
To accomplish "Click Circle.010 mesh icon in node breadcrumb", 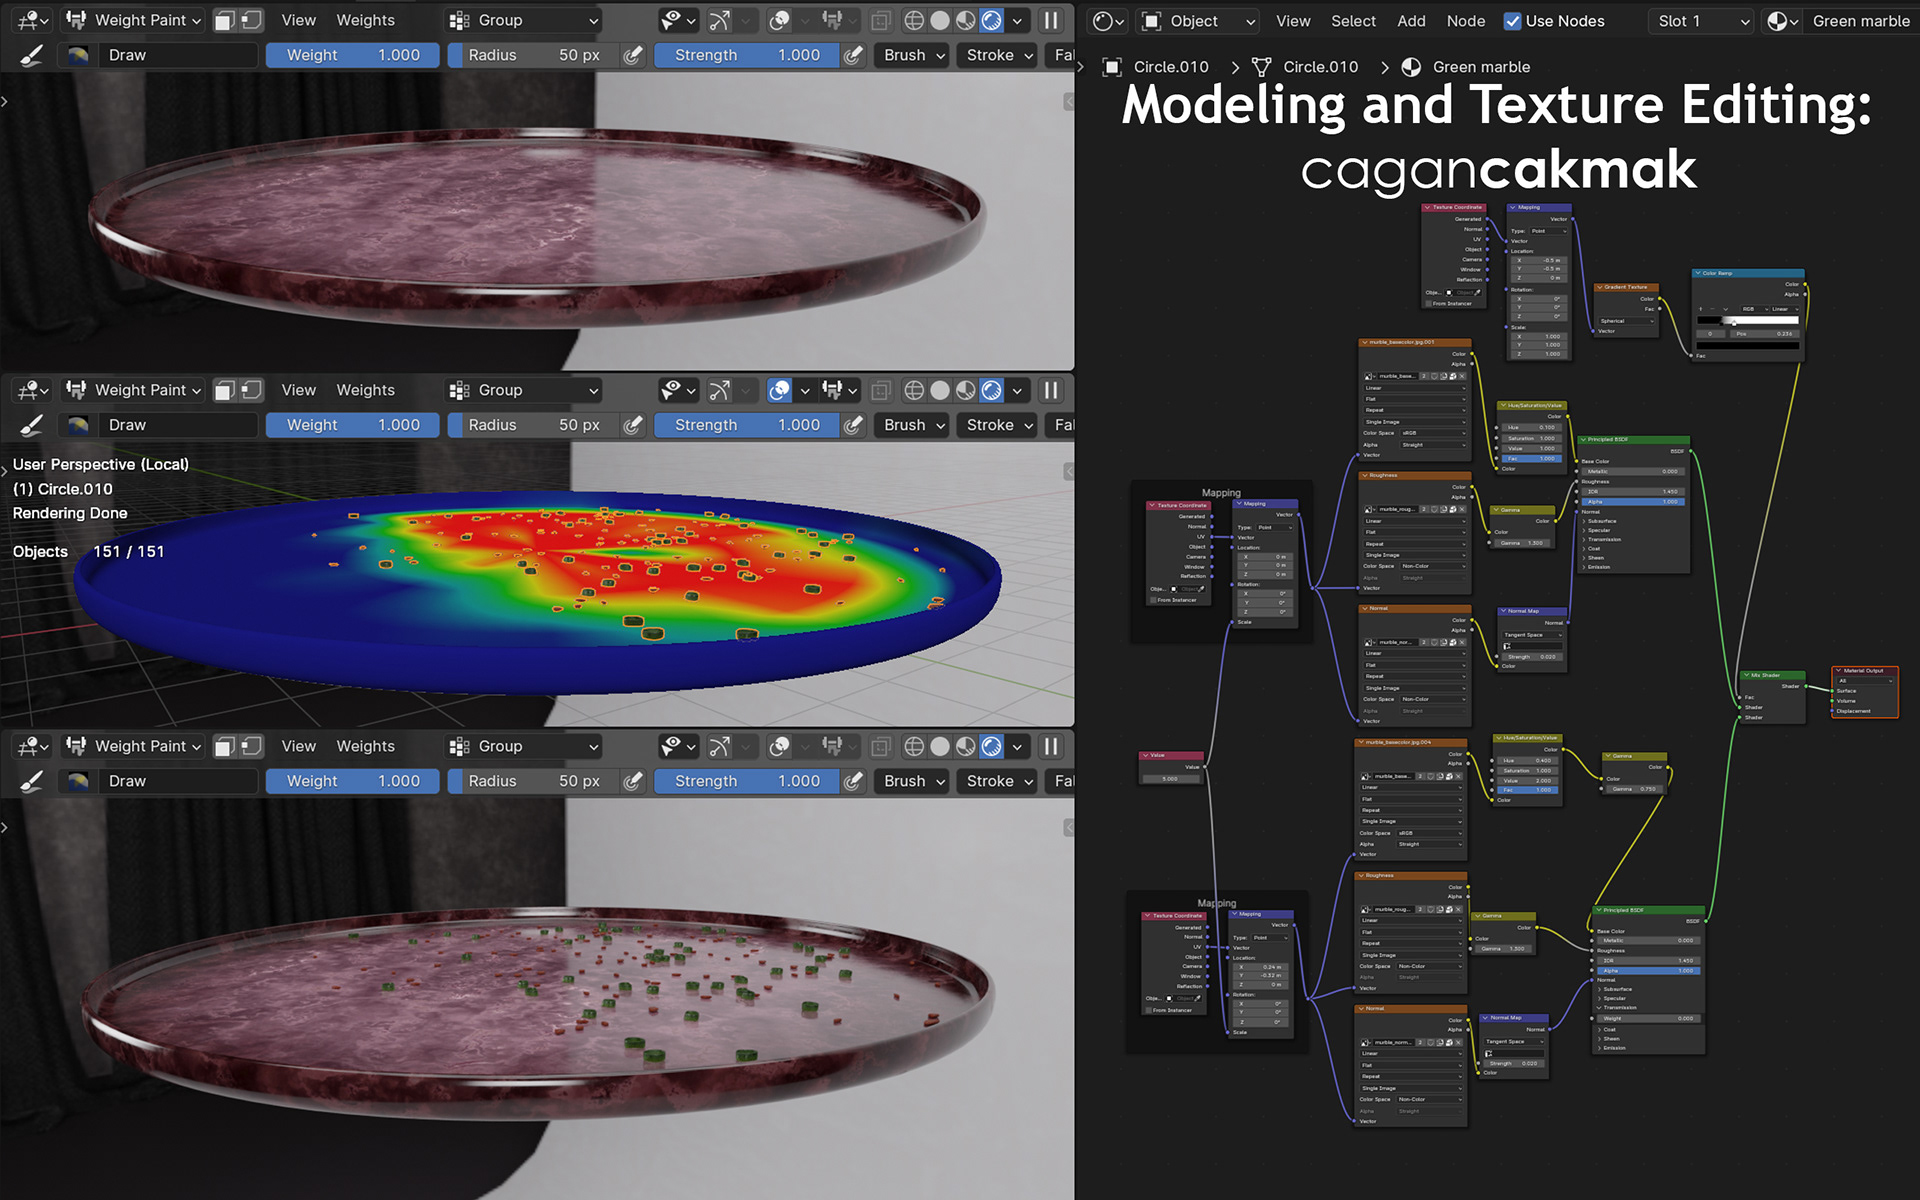I will 1262,67.
